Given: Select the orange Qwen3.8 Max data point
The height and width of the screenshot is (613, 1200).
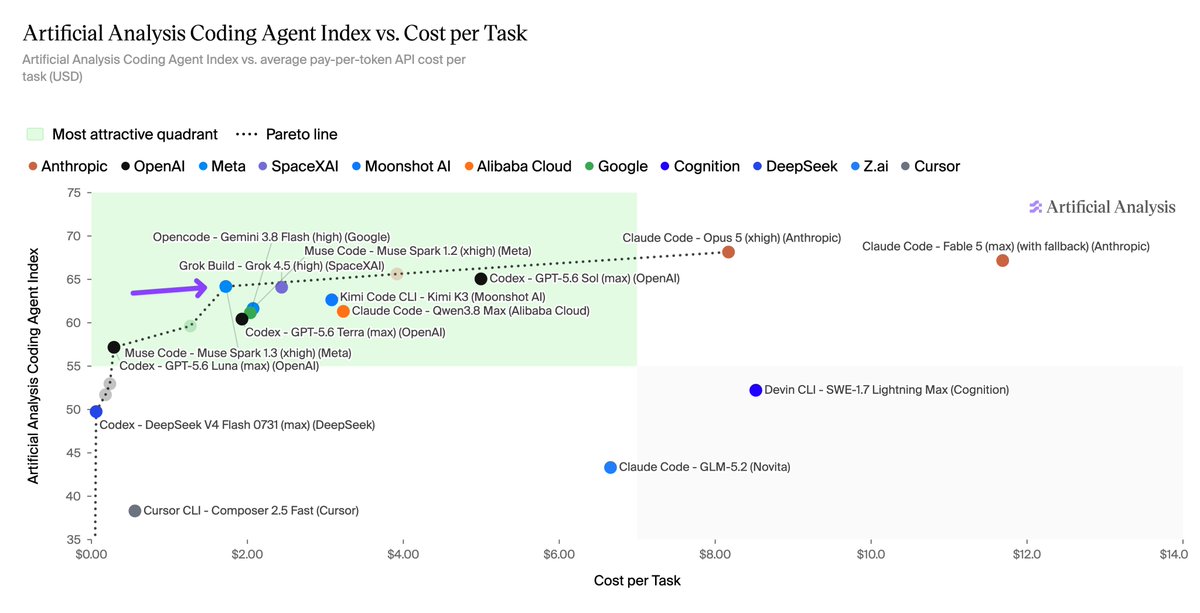Looking at the screenshot, I should point(343,311).
